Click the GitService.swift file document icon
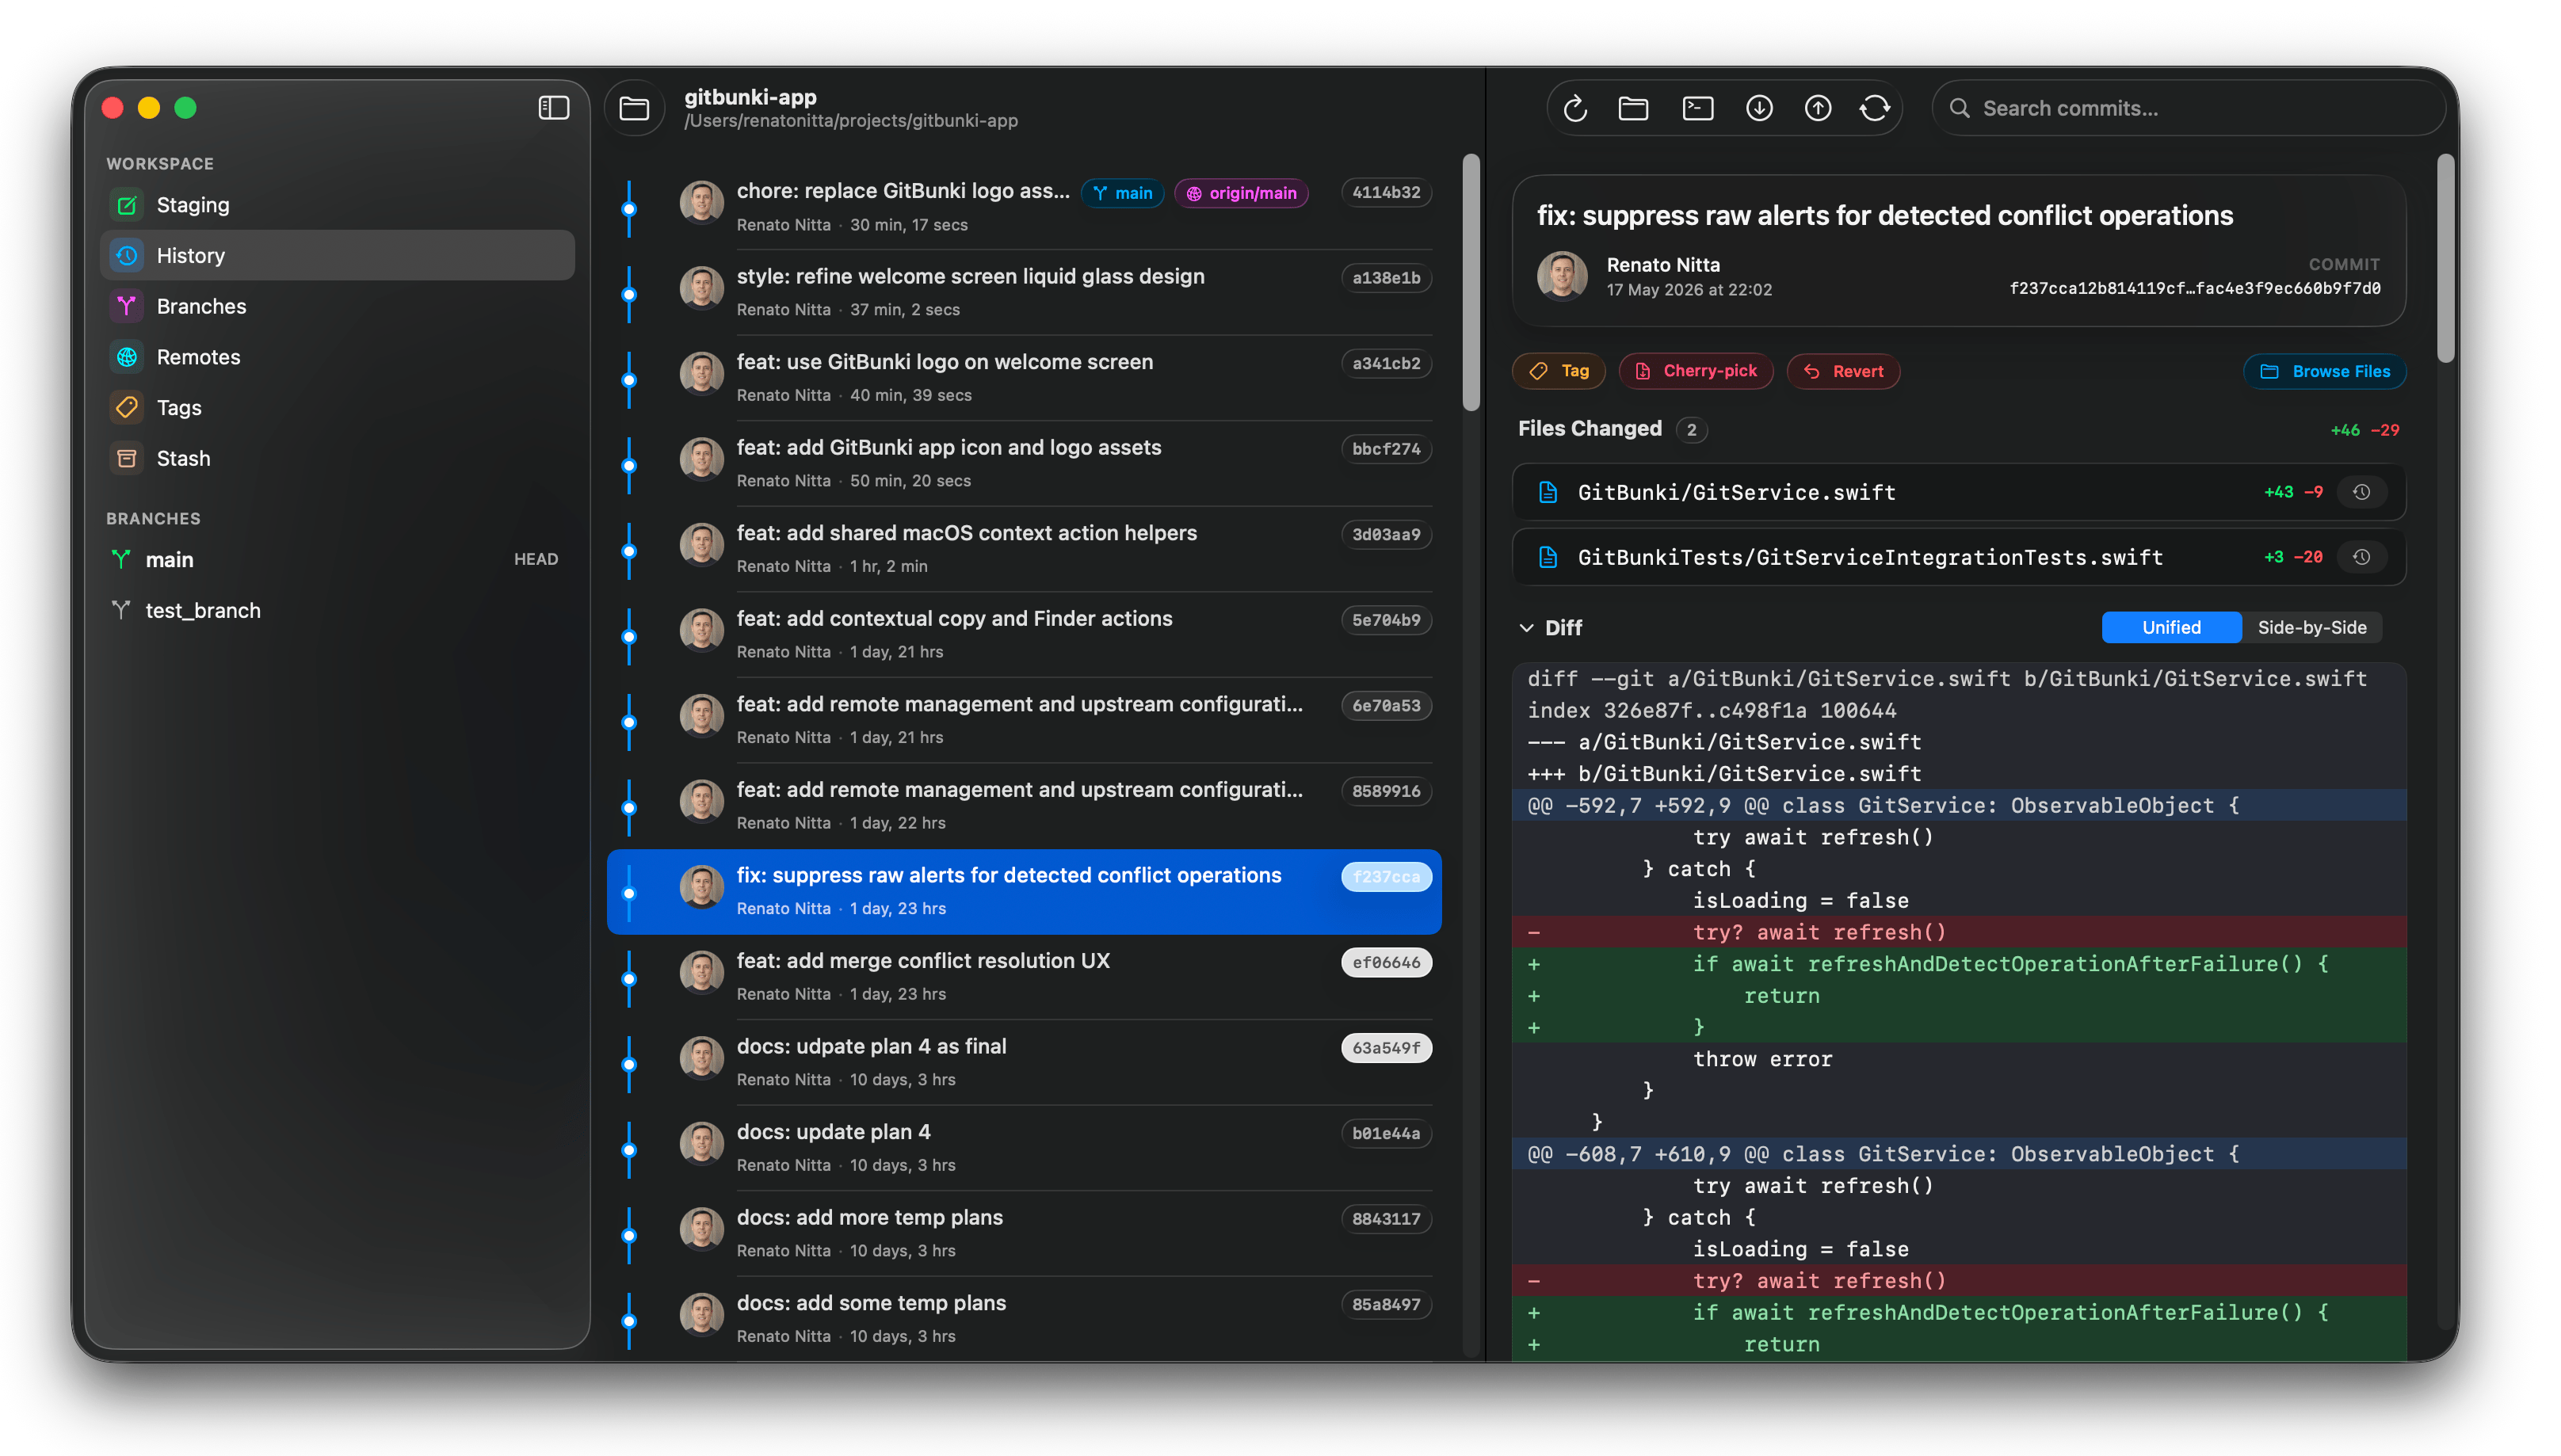 (1548, 492)
